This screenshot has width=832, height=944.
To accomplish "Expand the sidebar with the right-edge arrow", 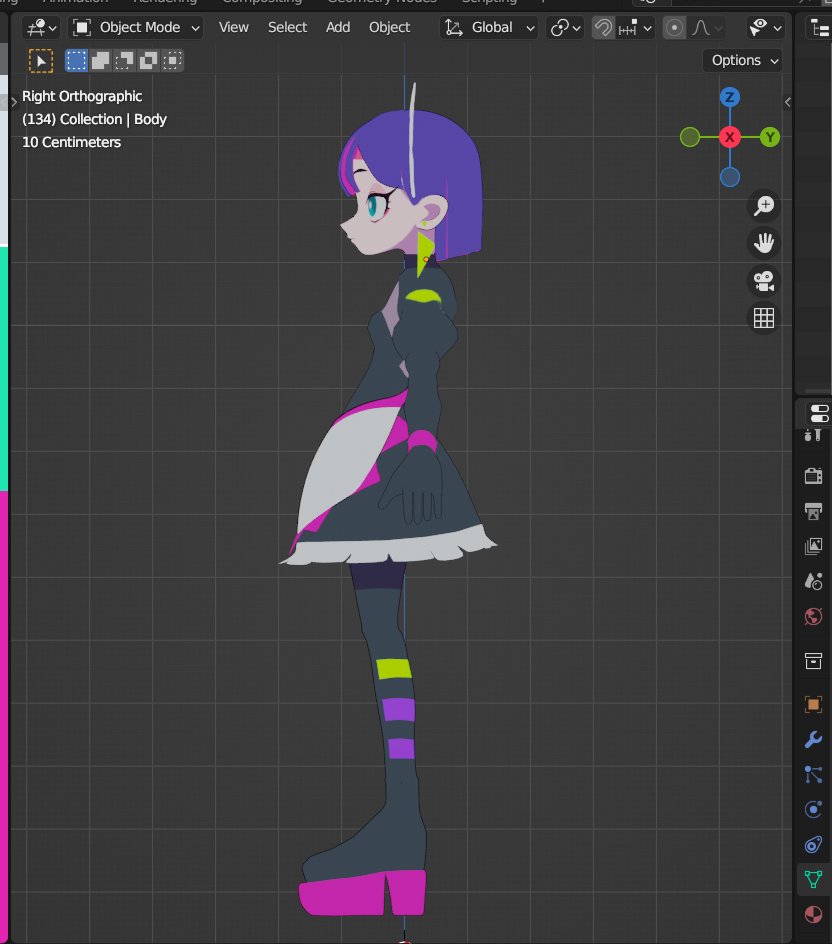I will tap(787, 102).
